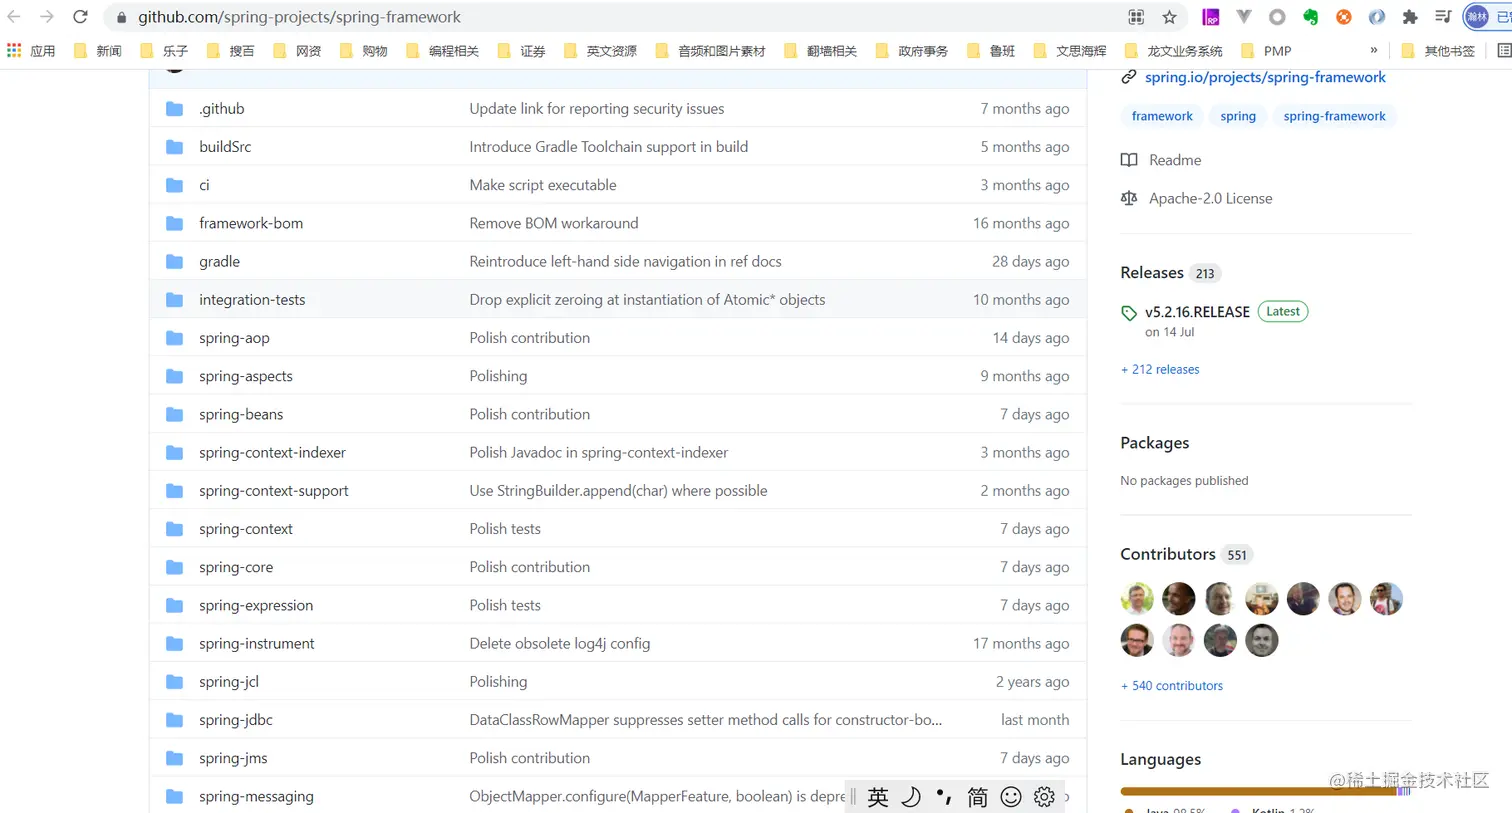
Task: Select the spring-framework topic tag
Action: (1334, 116)
